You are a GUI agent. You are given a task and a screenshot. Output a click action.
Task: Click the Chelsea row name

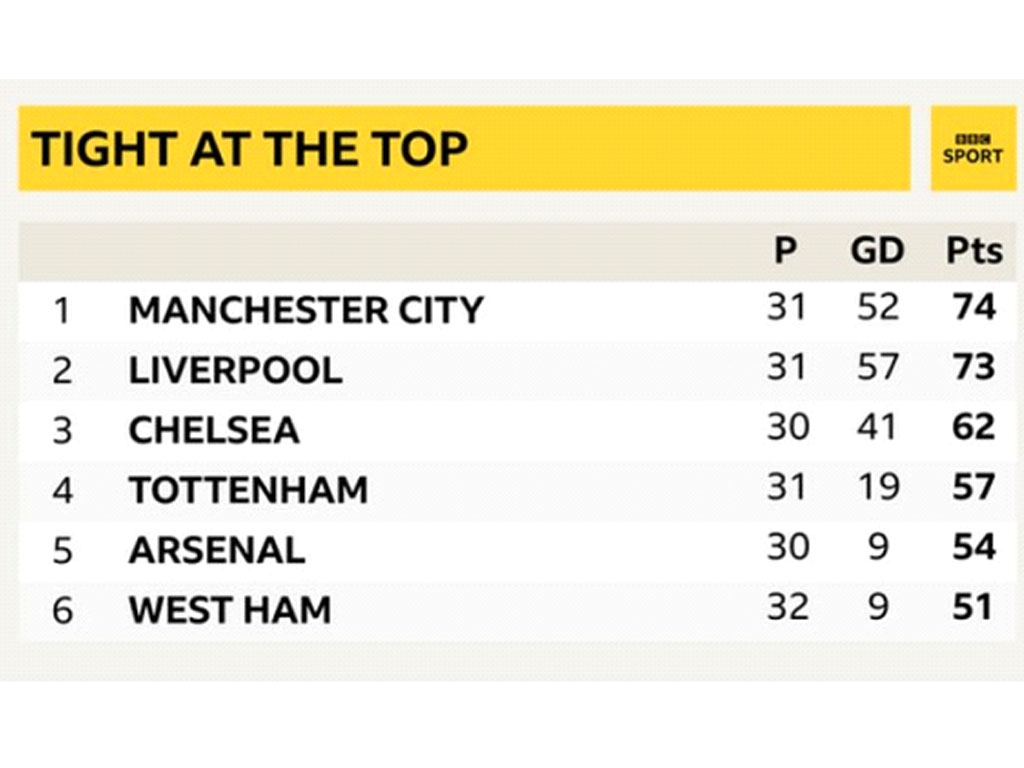(214, 430)
